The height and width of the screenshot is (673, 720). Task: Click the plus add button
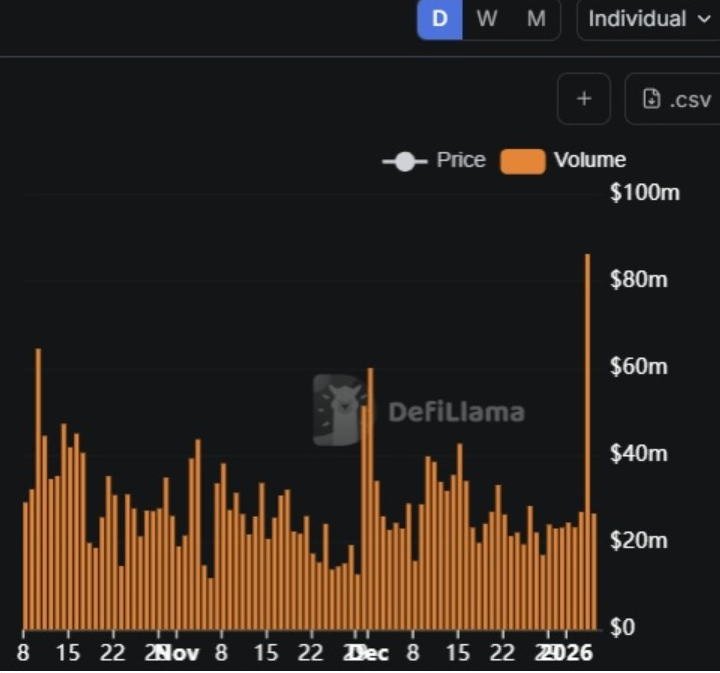(x=584, y=99)
